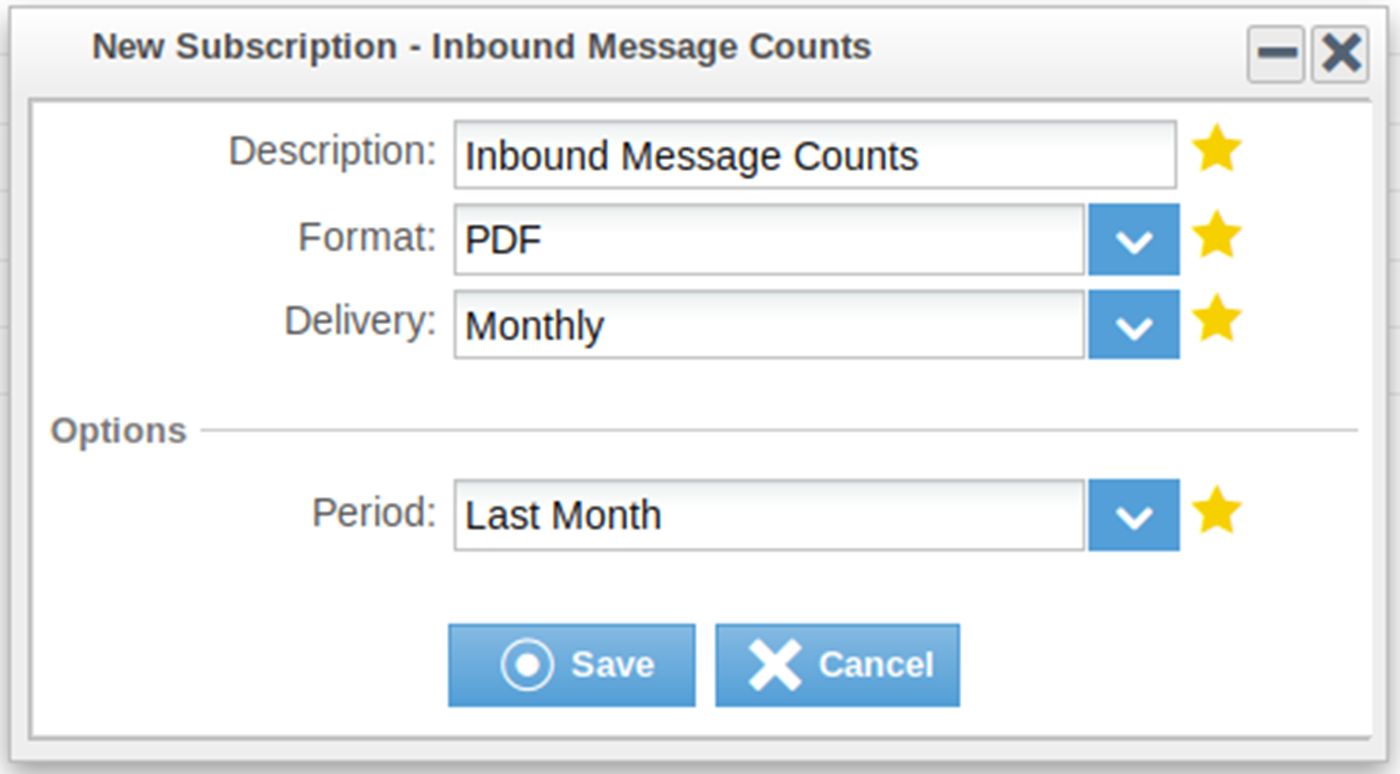The image size is (1400, 774).
Task: Click the Delivery field showing Monthly
Action: coord(768,325)
